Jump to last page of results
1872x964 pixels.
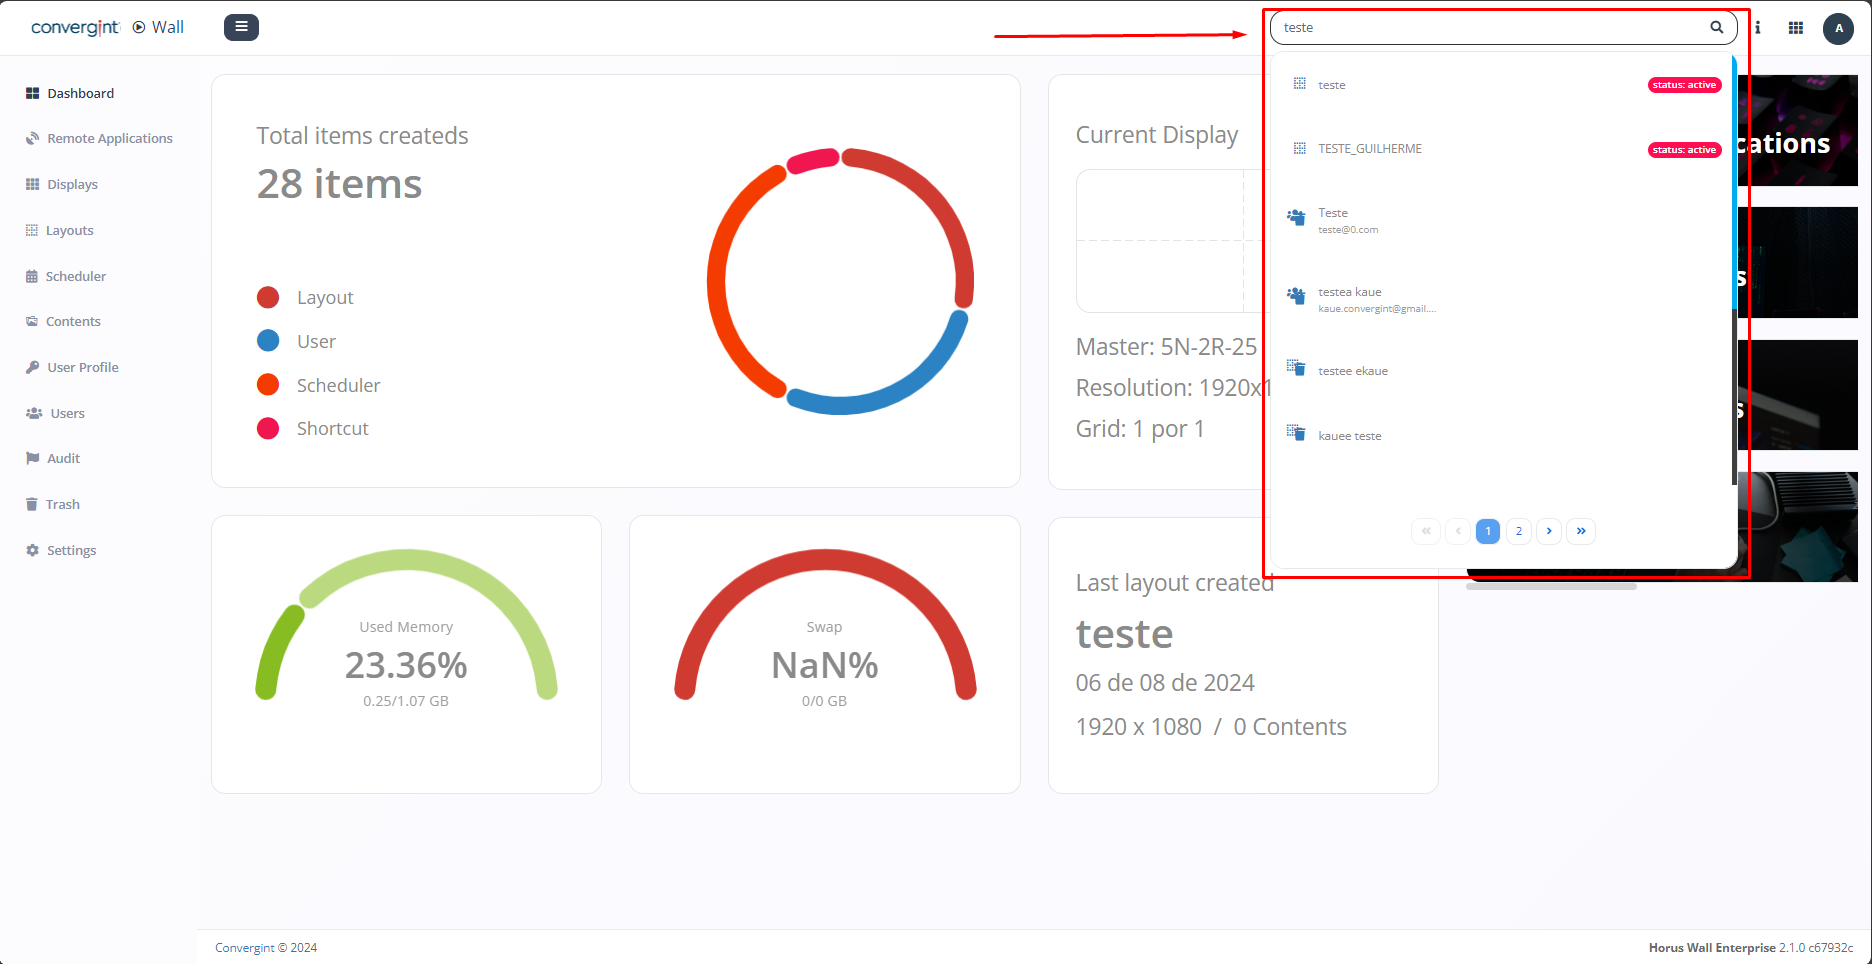click(x=1580, y=531)
